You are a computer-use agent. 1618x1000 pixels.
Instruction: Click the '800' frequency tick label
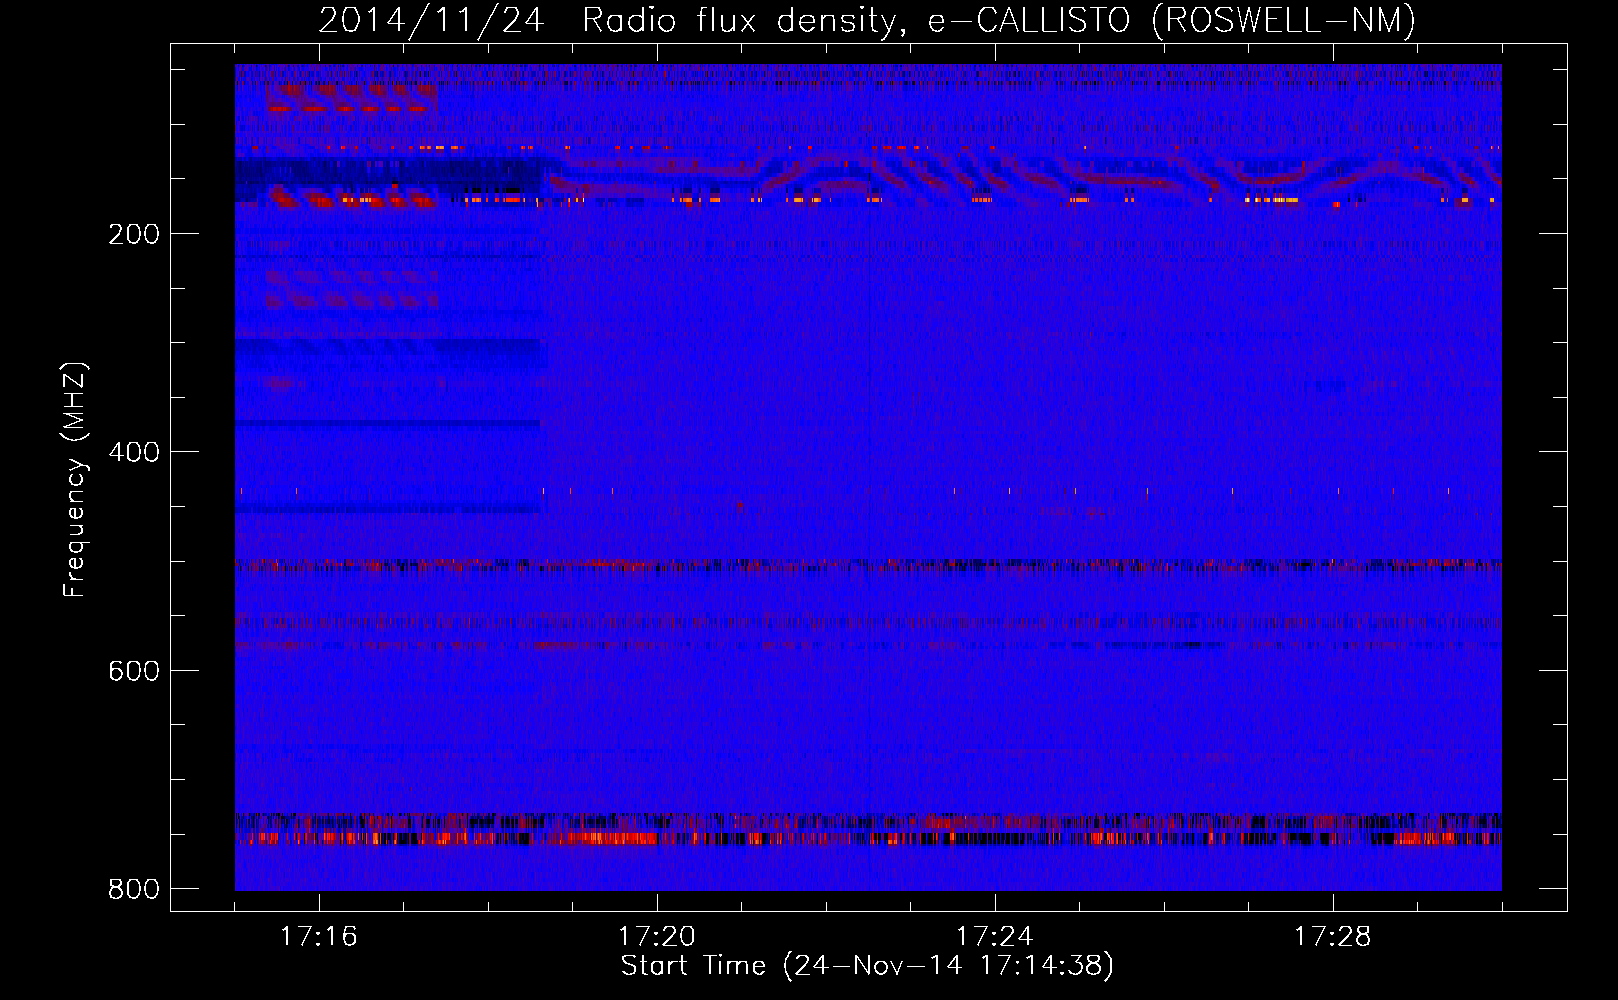click(134, 889)
